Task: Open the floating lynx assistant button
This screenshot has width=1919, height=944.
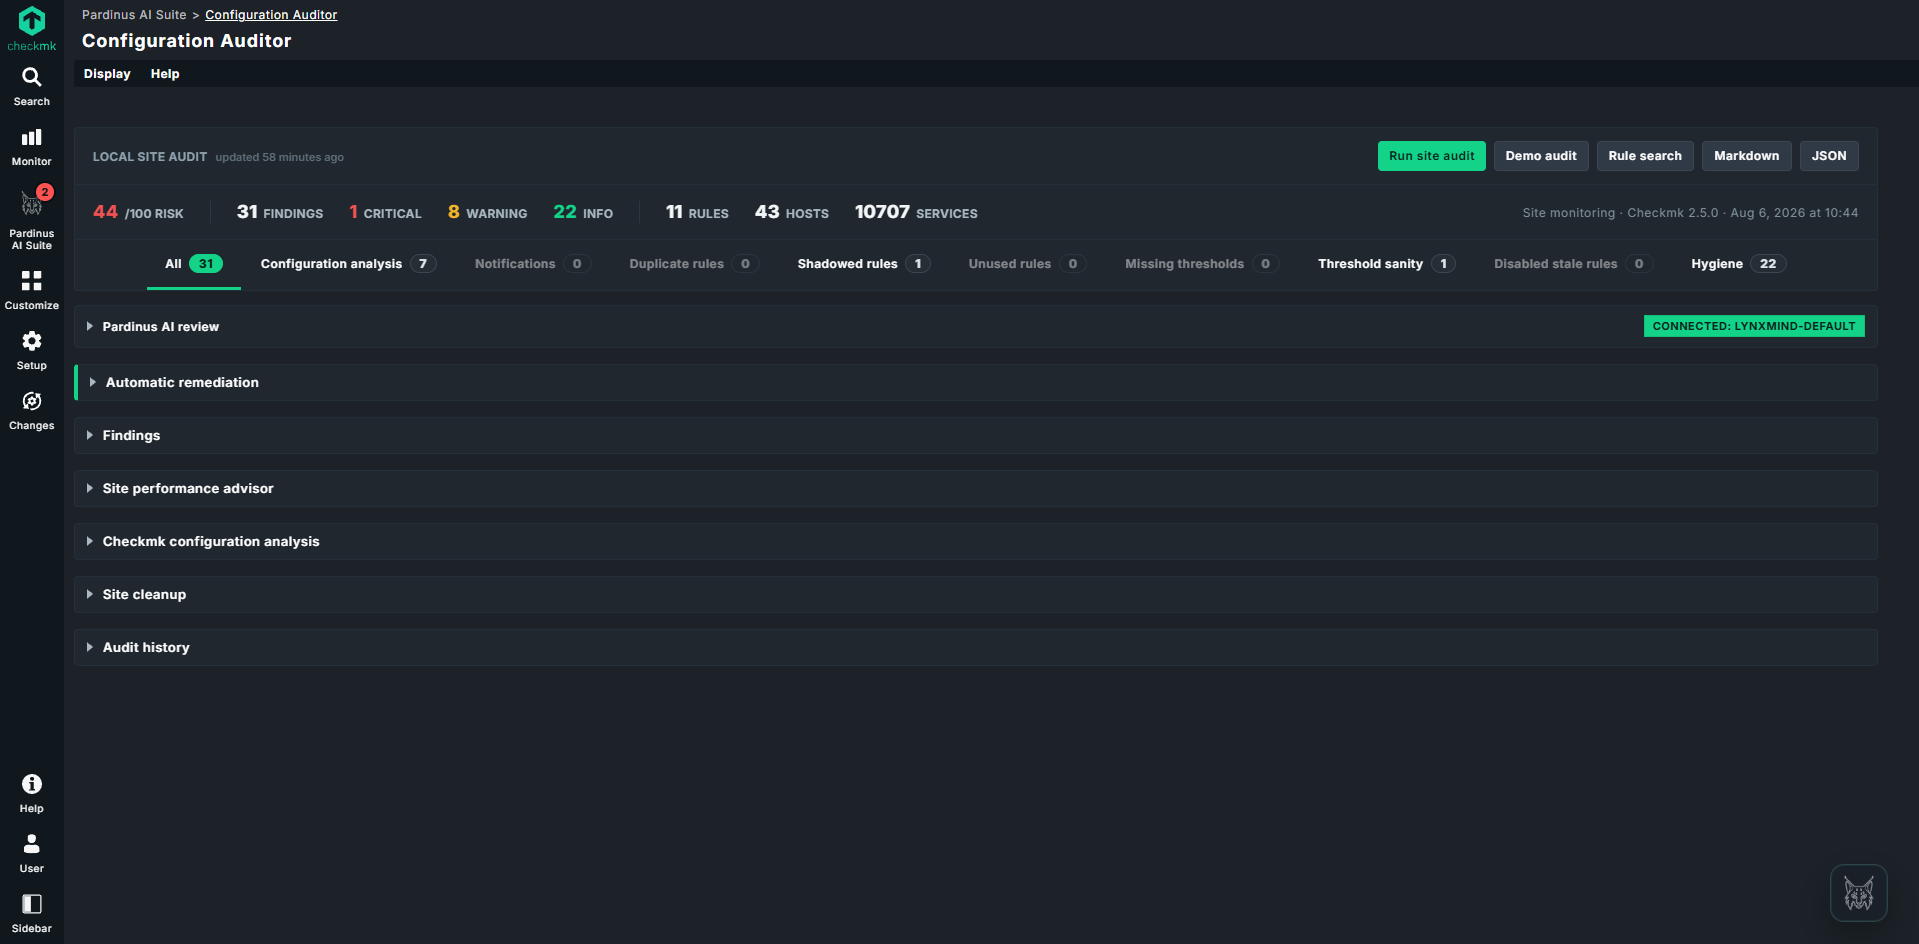Action: coord(1859,893)
